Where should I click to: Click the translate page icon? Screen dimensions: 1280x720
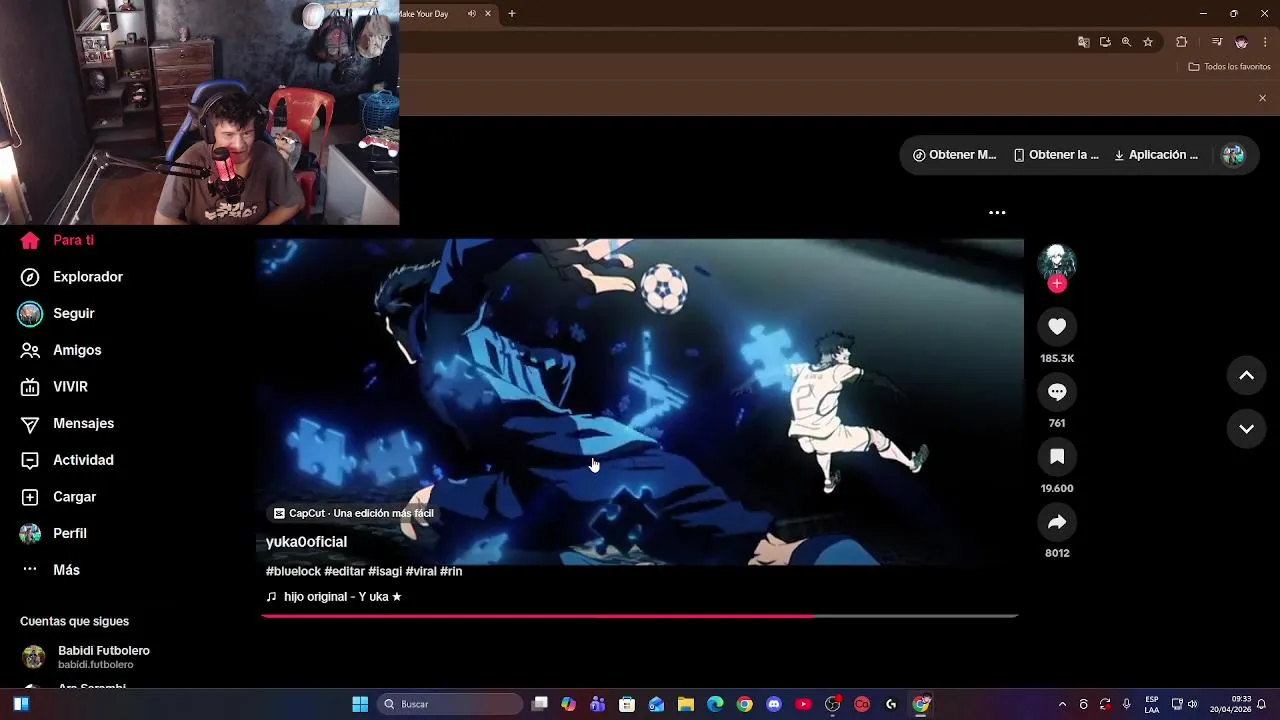[1083, 42]
